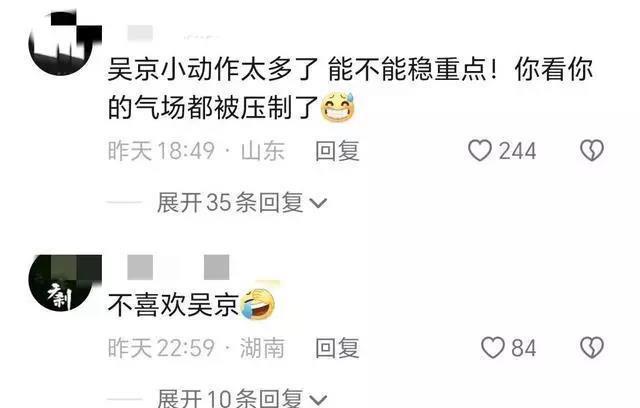The width and height of the screenshot is (640, 408).
Task: Select the comment text starting 吴京小动作太多了
Action: coord(350,88)
